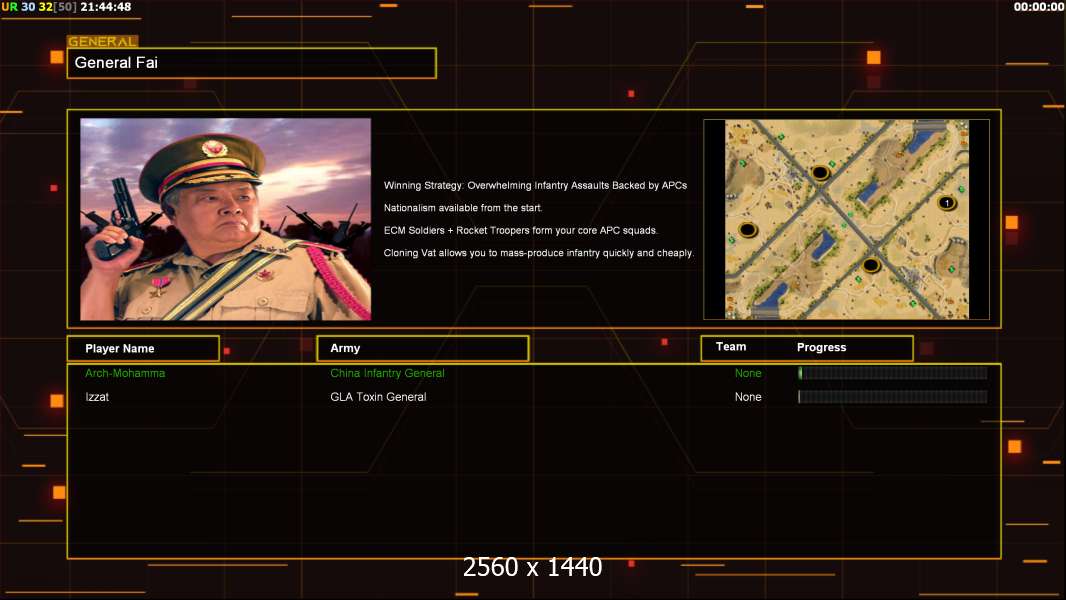Click the clock readout 21:44:48 at top-left

point(106,7)
